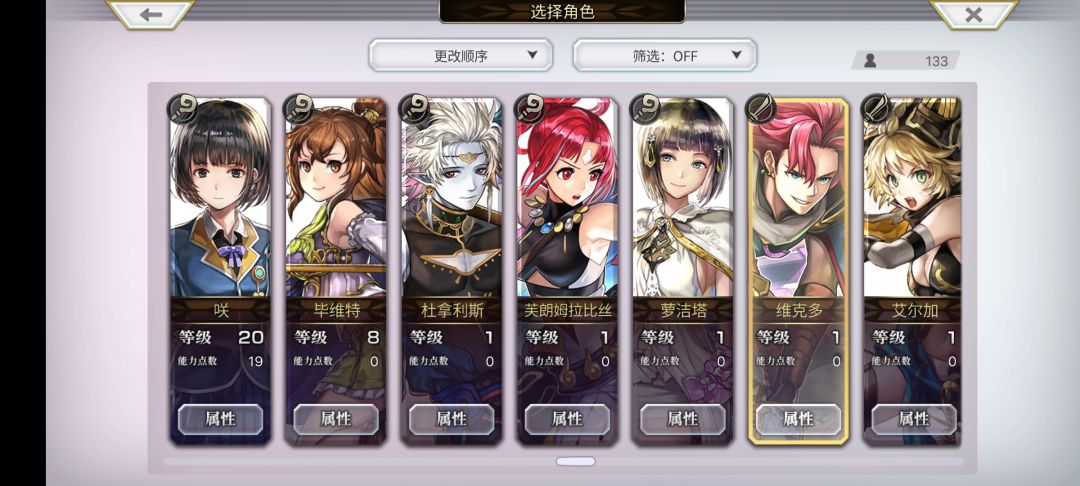Select the 萝洁塔 character portrait
The image size is (1080, 486).
(x=683, y=198)
